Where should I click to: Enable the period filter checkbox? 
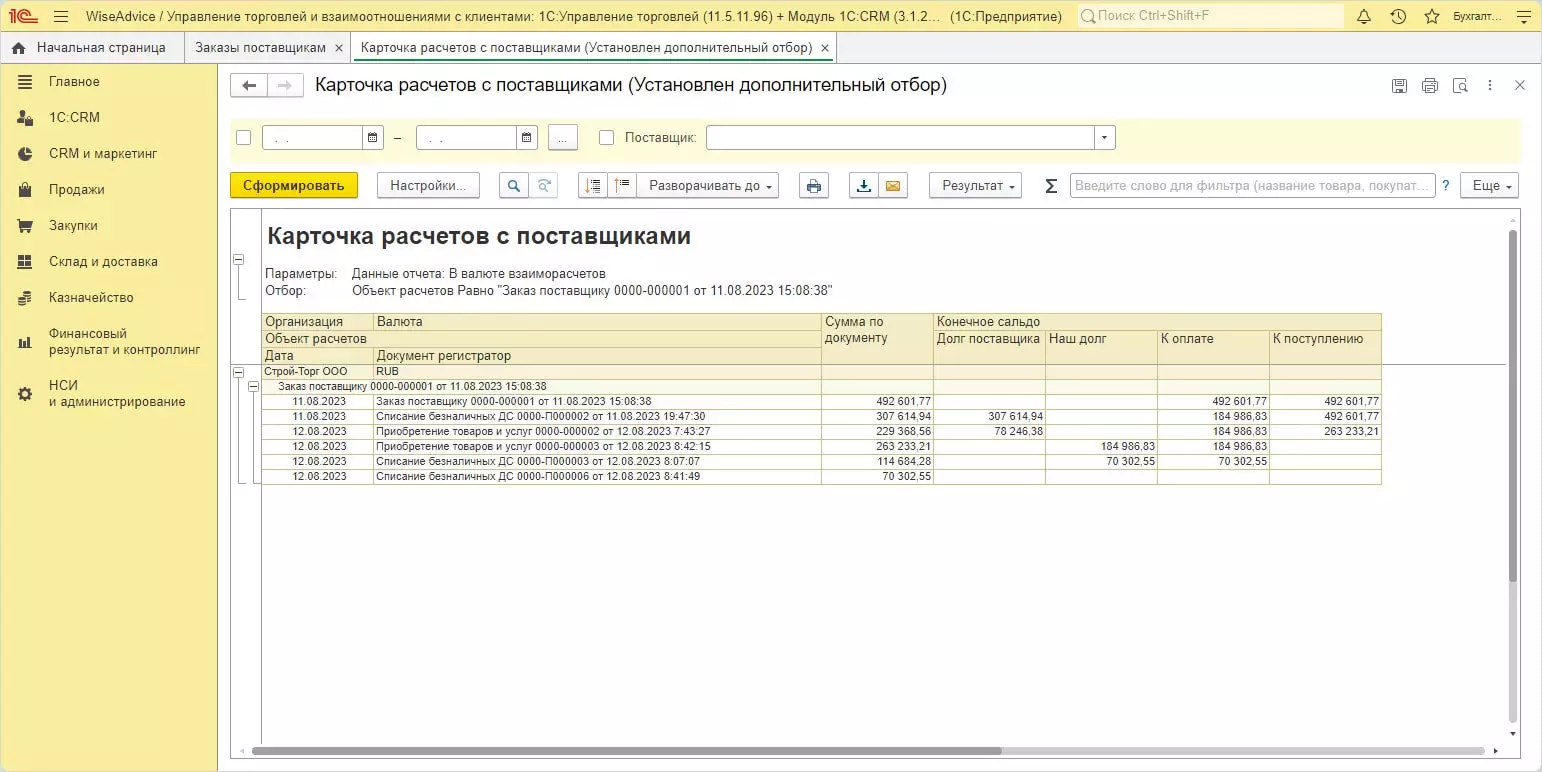(x=243, y=138)
